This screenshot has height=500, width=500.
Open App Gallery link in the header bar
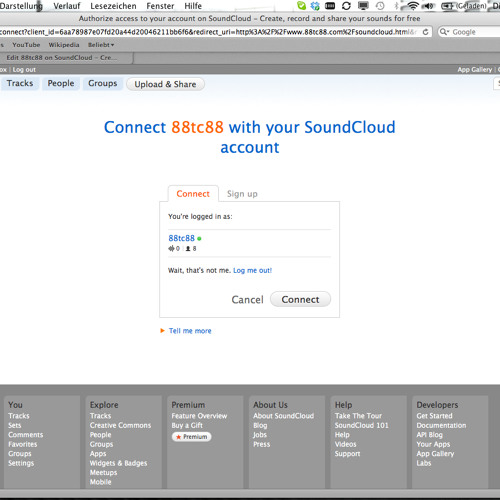coord(475,70)
